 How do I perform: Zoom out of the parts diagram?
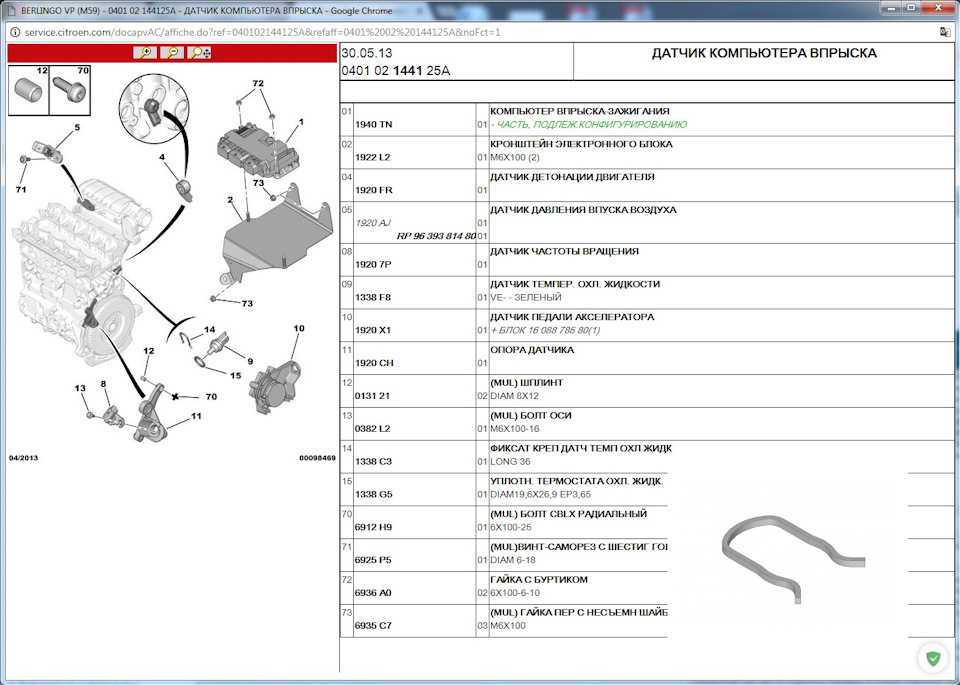(x=172, y=53)
